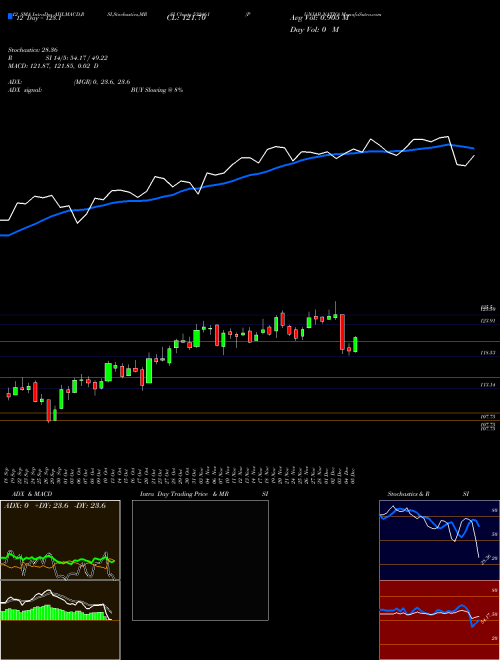Select the 'ADX: 0 +DY: 23.6 -DY: 23.6' readout

click(x=55, y=506)
